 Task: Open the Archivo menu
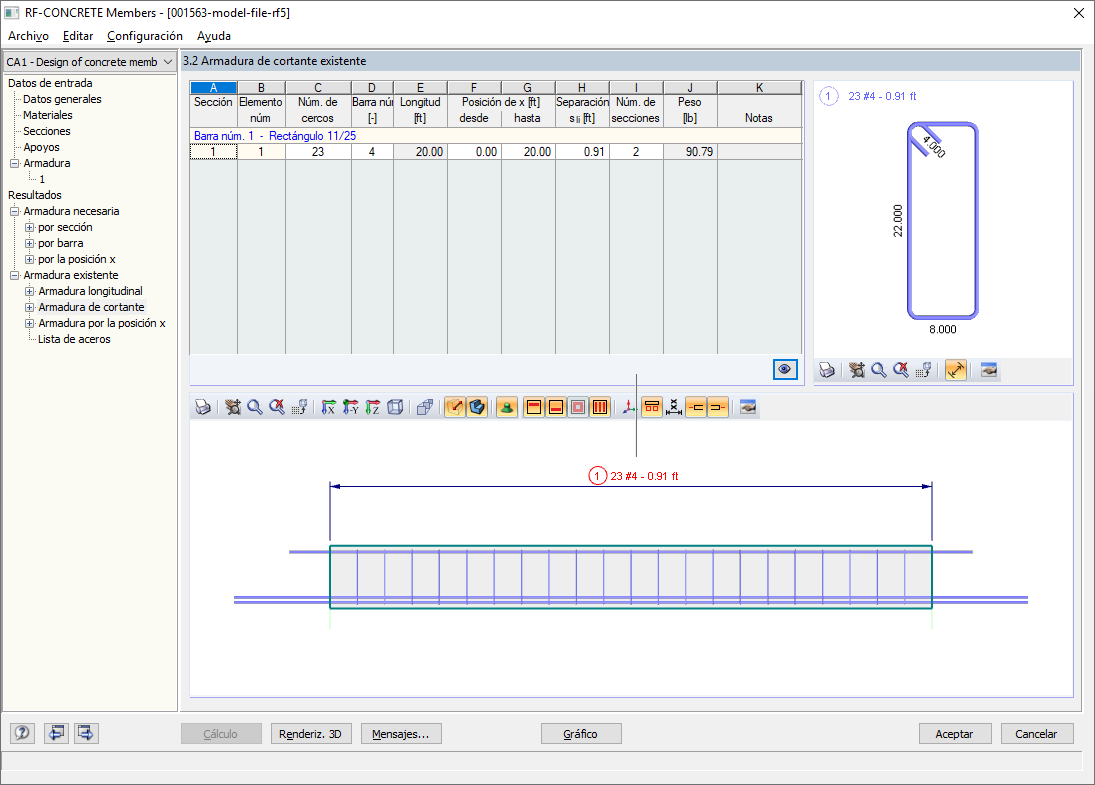[27, 35]
